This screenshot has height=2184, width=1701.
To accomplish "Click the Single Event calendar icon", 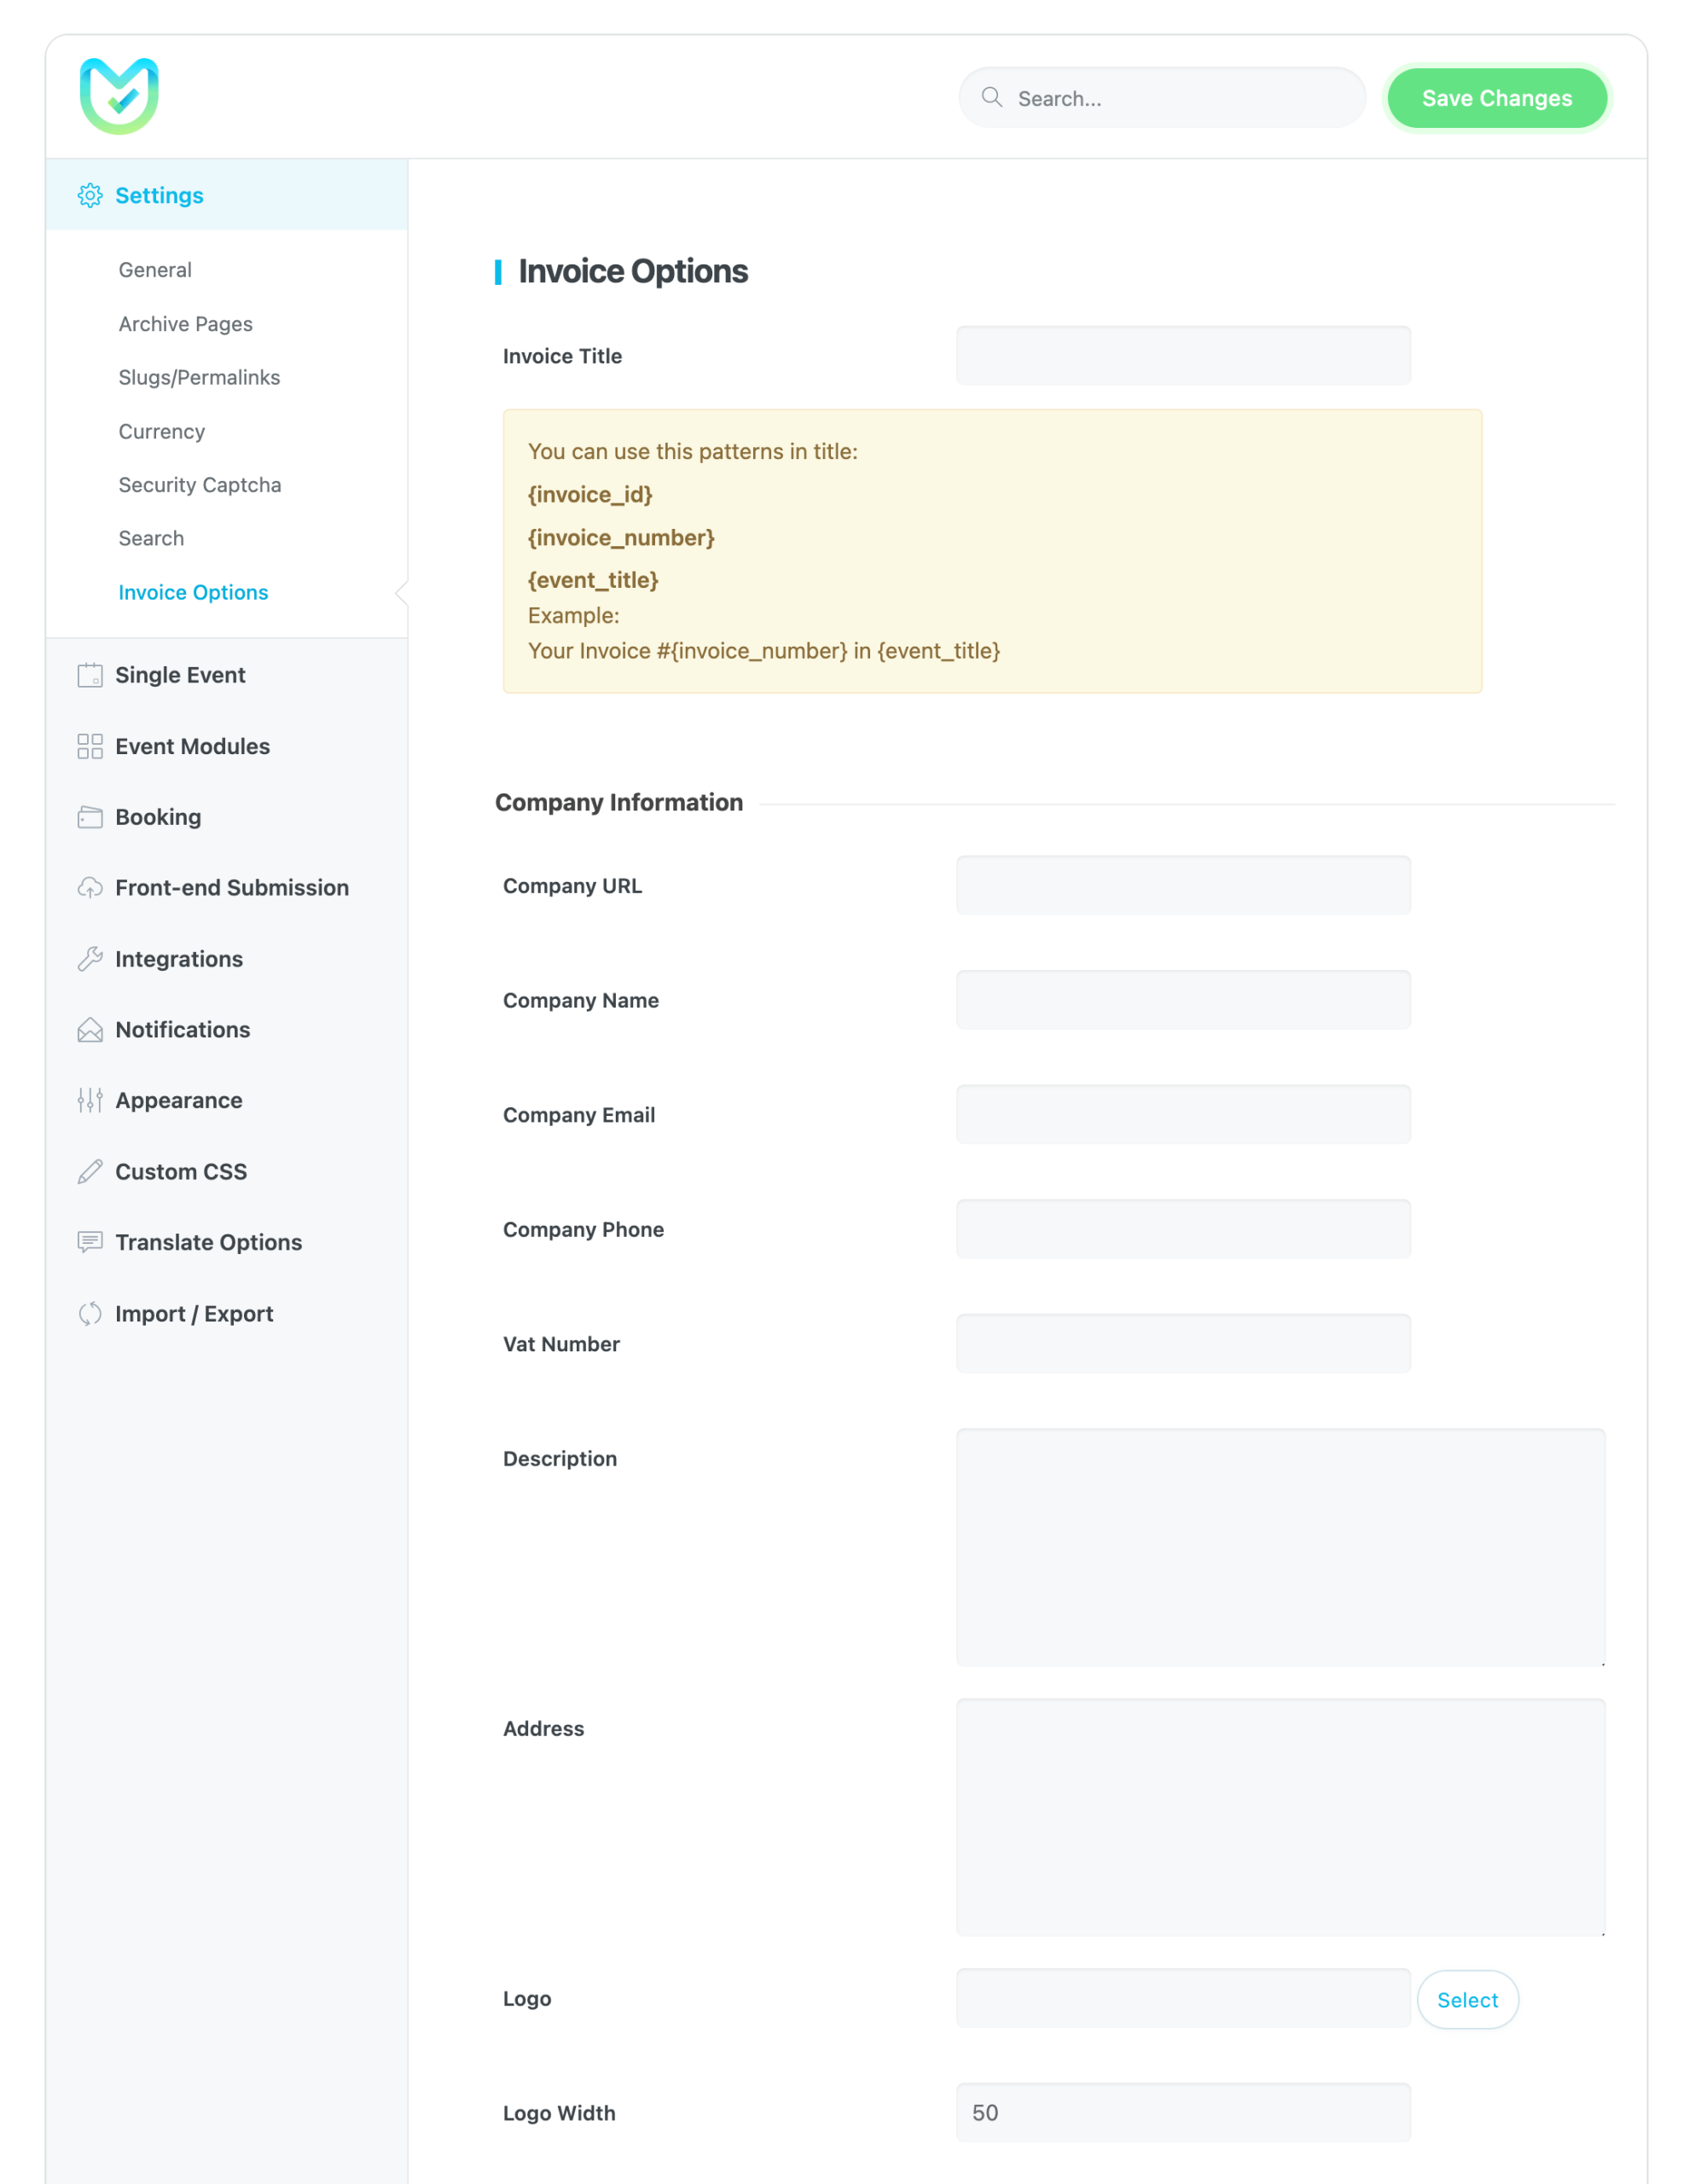I will [90, 675].
